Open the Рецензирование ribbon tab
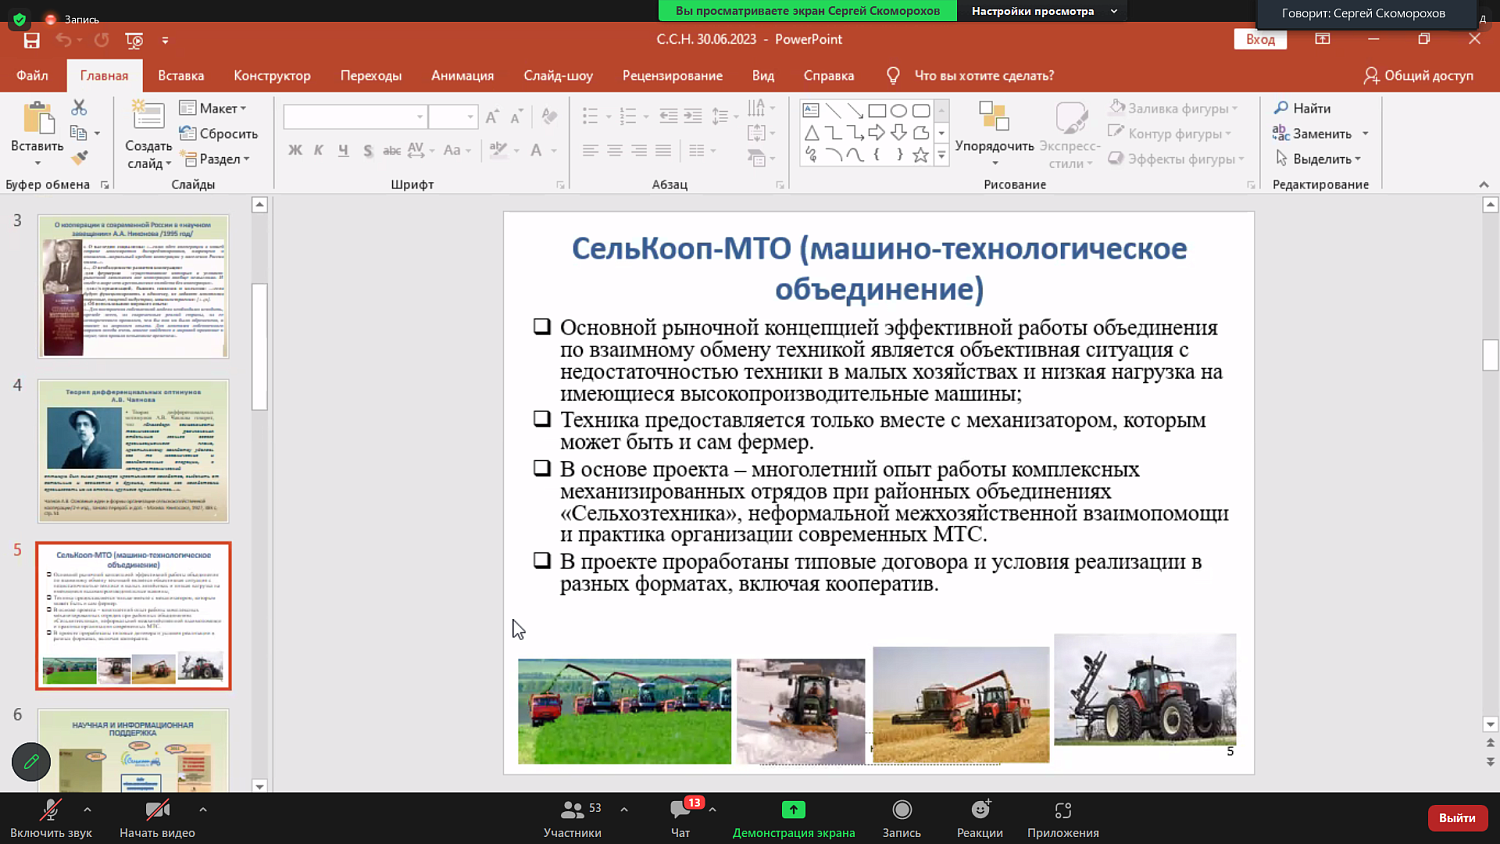This screenshot has height=844, width=1500. 671,75
